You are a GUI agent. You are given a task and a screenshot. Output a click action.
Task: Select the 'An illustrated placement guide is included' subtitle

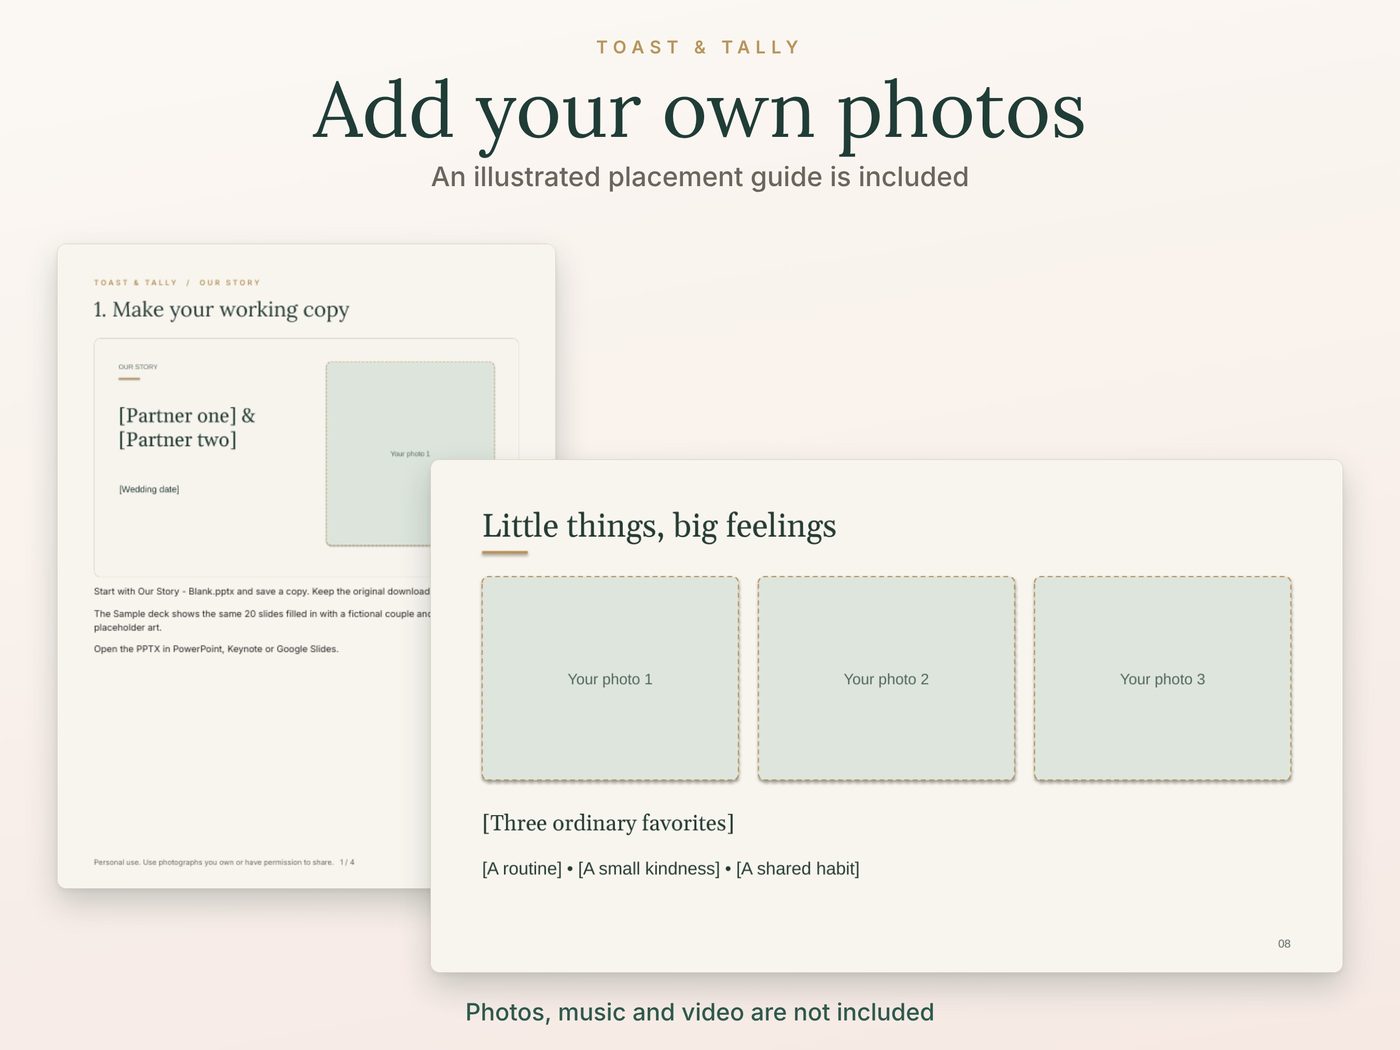click(x=700, y=177)
